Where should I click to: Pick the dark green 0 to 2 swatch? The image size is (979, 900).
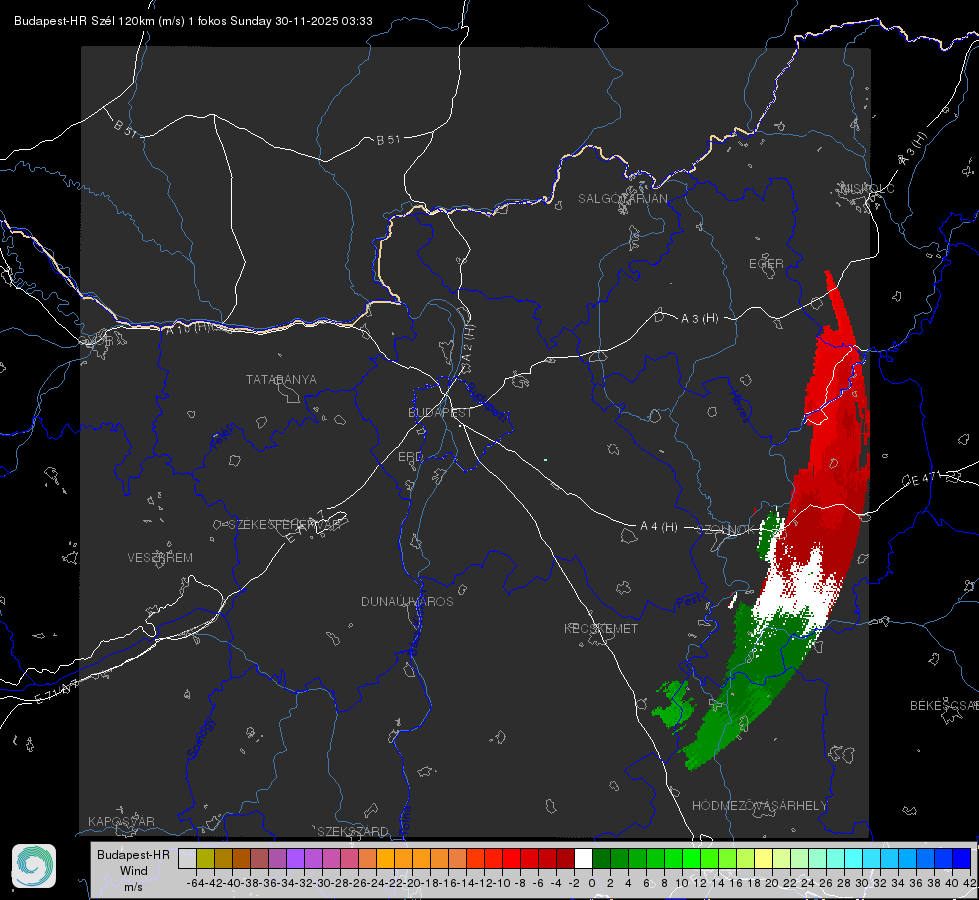pyautogui.click(x=601, y=858)
